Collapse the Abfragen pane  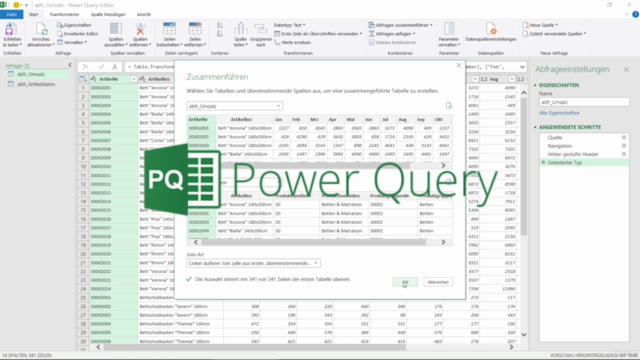(70, 65)
